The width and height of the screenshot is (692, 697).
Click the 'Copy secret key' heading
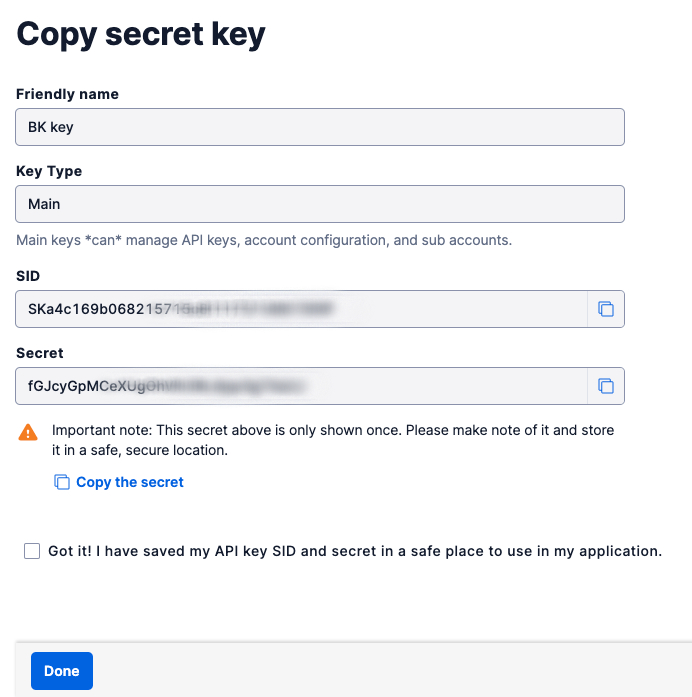[x=141, y=35]
